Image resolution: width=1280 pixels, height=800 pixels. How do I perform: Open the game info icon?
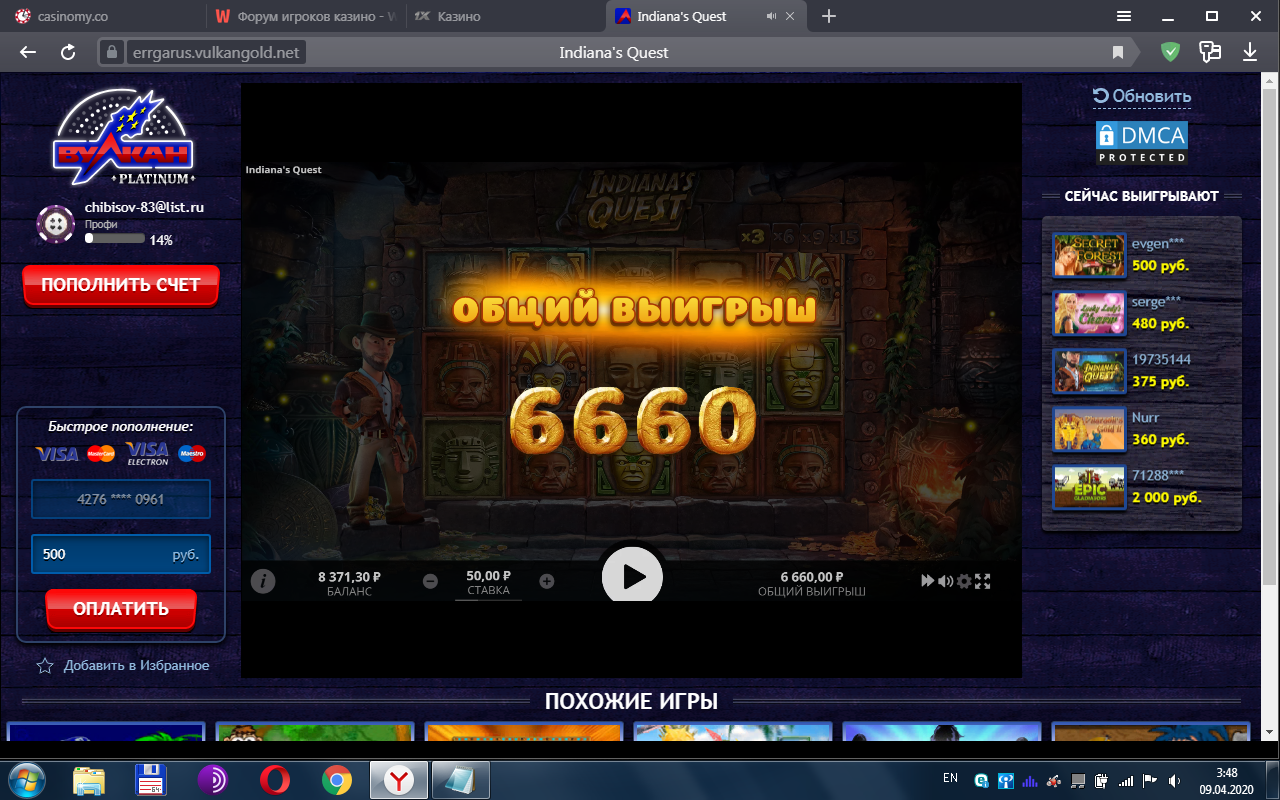(263, 581)
